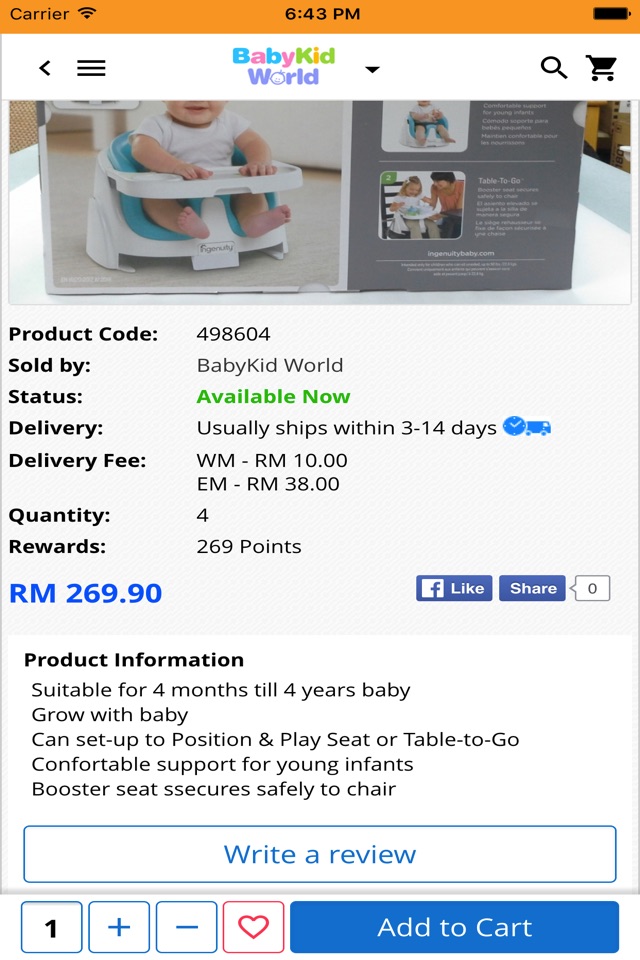
Task: Open the search magnifier
Action: [x=554, y=67]
